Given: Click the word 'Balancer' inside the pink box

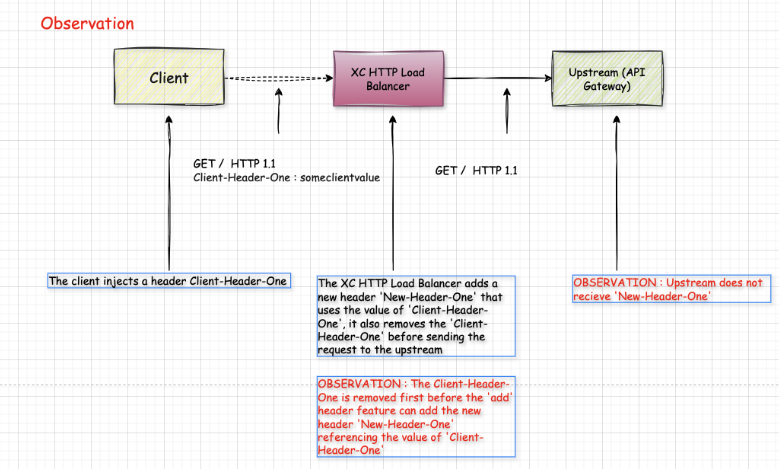Looking at the screenshot, I should tap(388, 86).
